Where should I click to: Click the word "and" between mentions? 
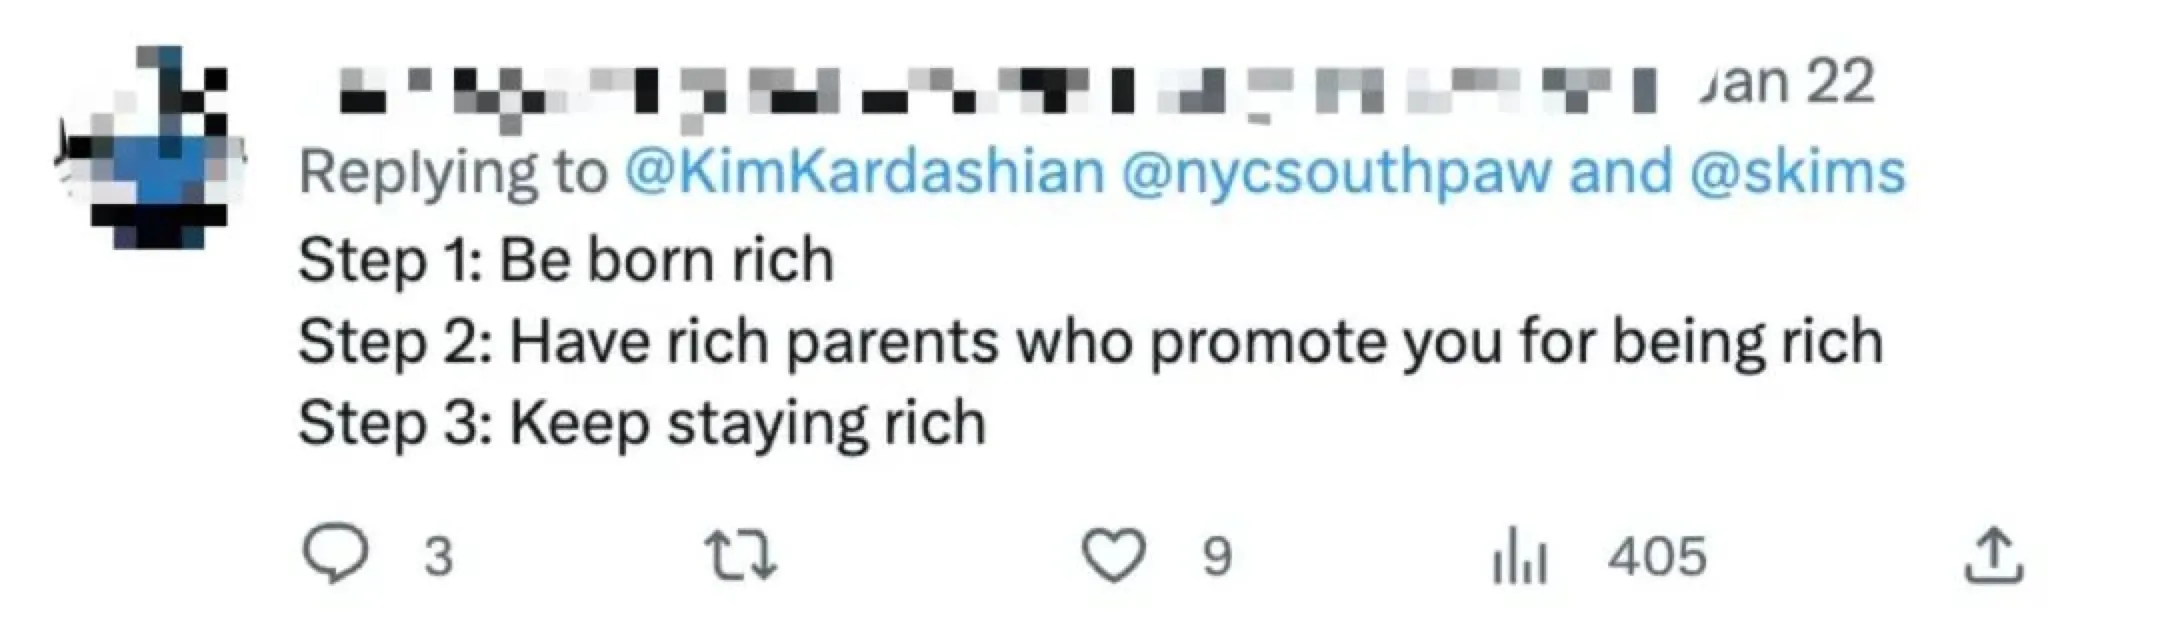(1620, 172)
